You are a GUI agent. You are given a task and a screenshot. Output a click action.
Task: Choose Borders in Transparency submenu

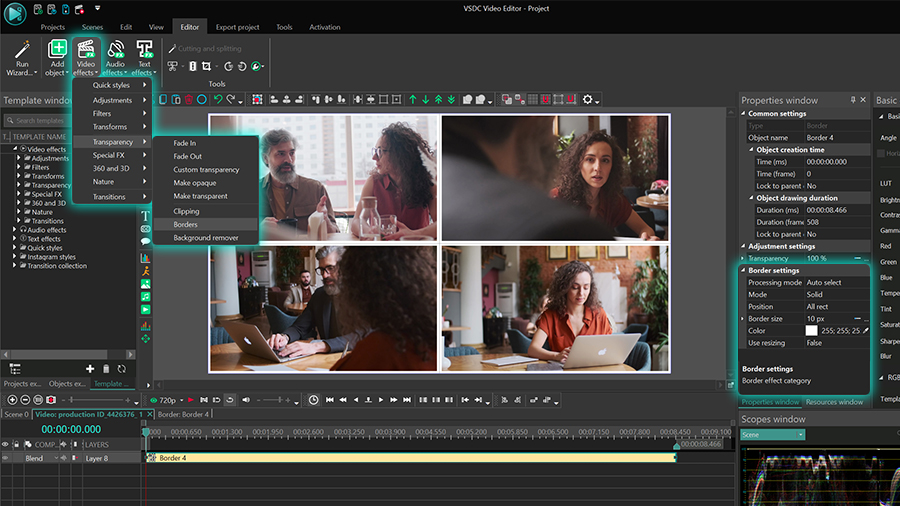coord(206,224)
